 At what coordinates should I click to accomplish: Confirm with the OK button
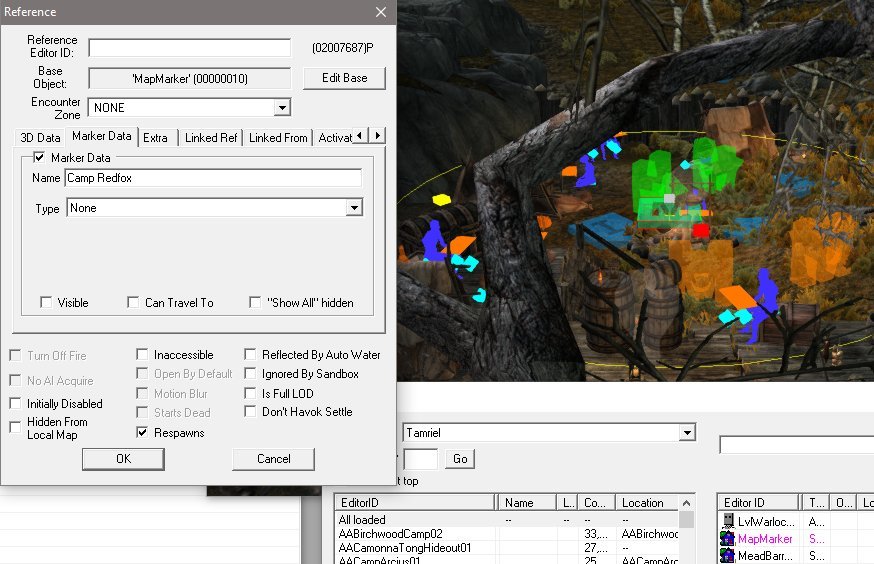pos(123,459)
